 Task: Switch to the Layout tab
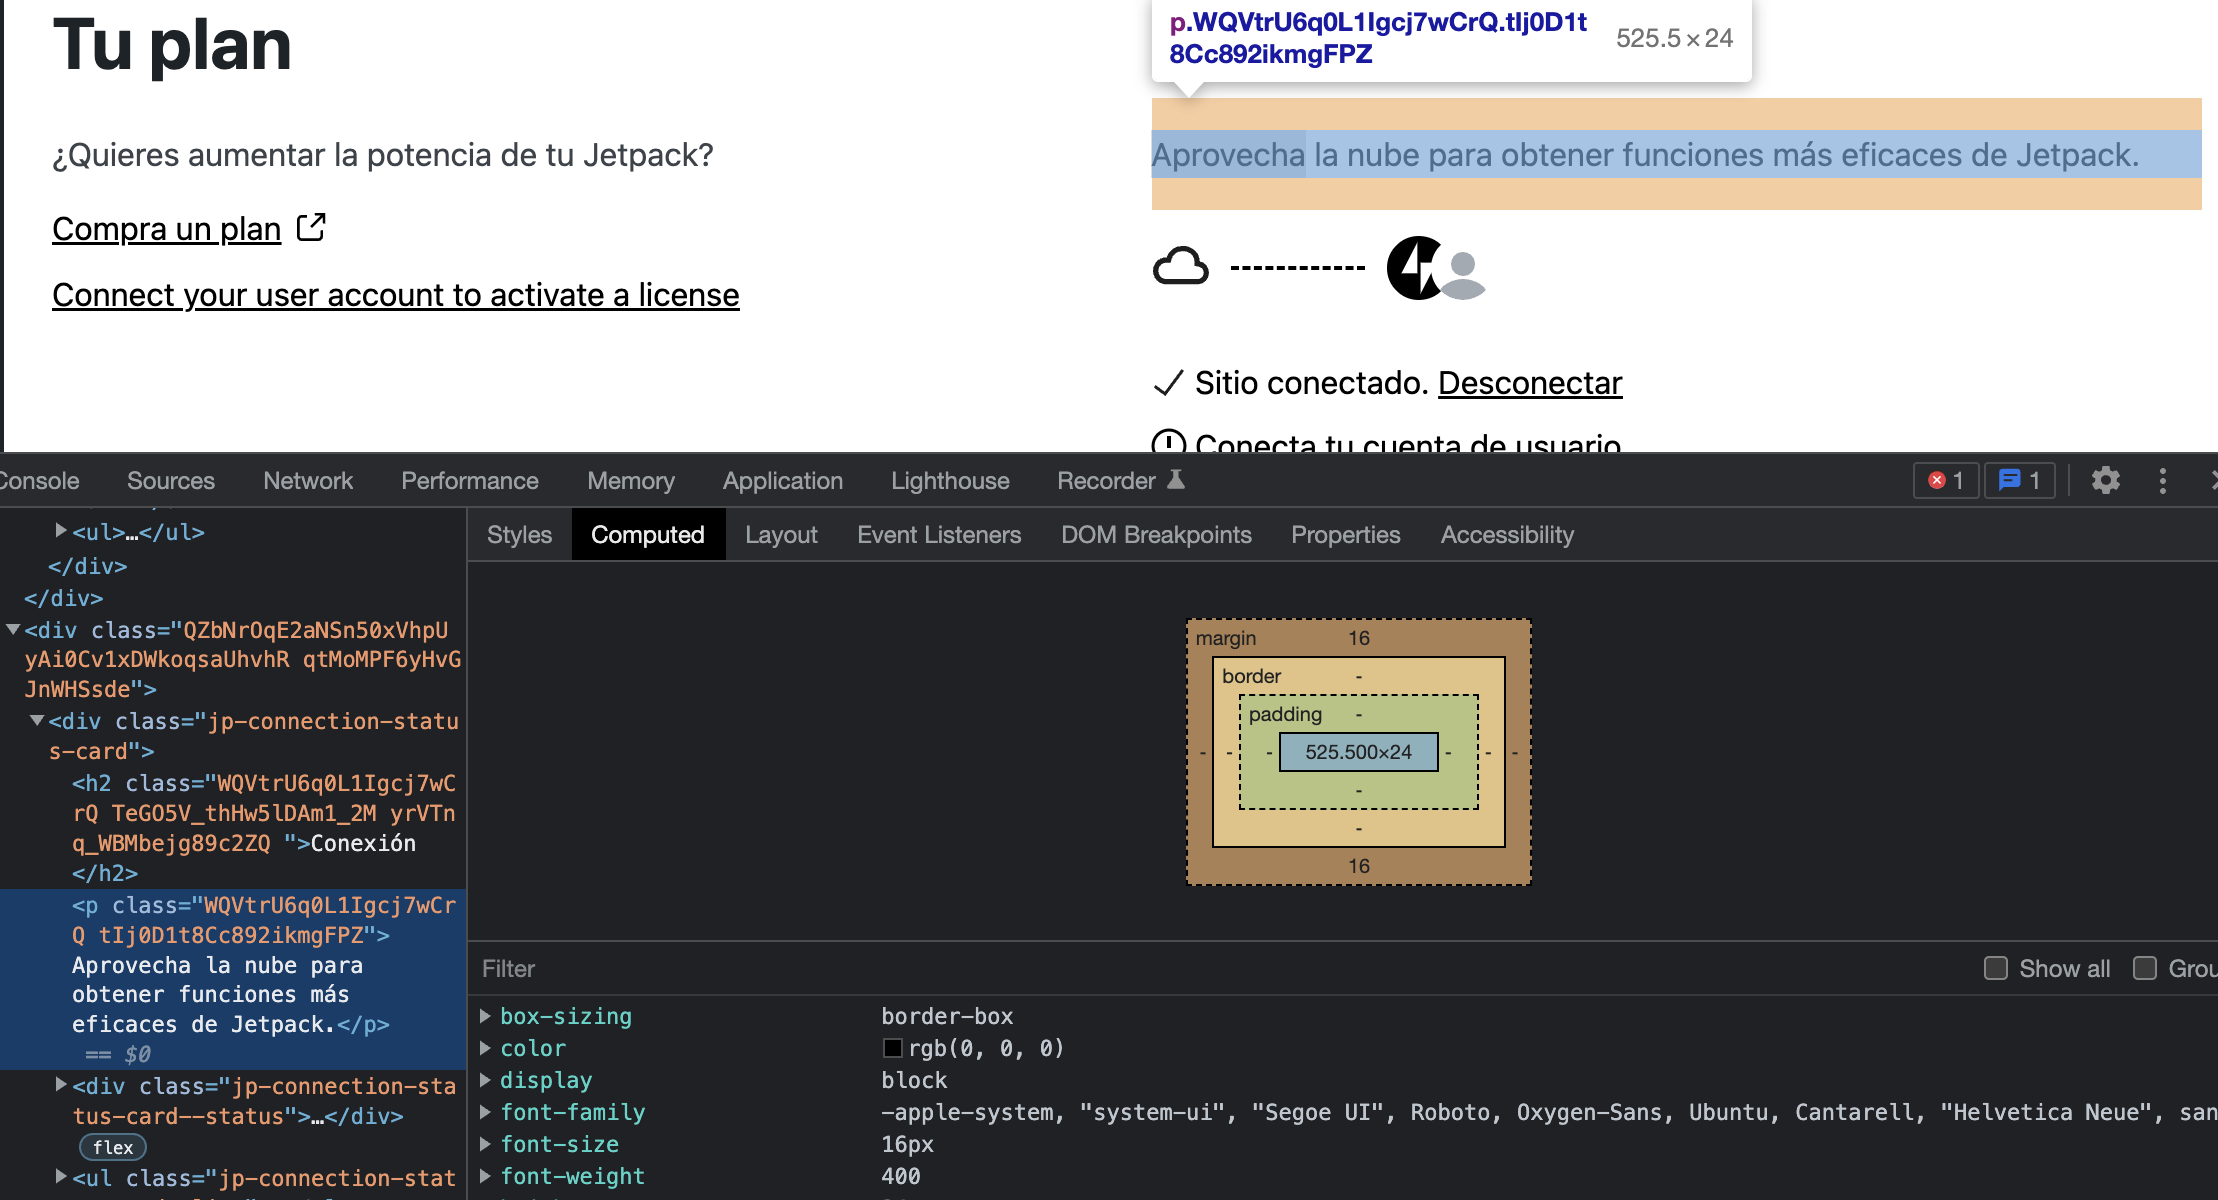(781, 535)
